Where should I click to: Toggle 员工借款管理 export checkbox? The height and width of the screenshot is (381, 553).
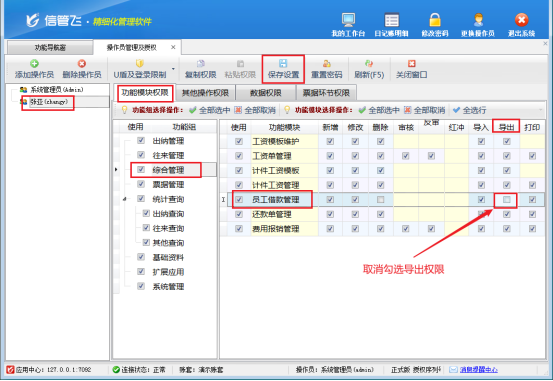click(506, 200)
